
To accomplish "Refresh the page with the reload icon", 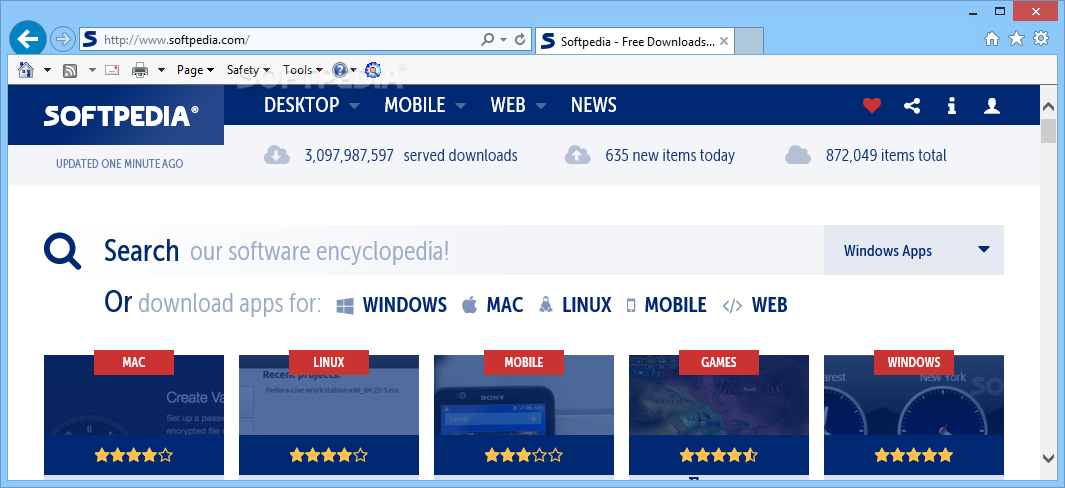I will pyautogui.click(x=520, y=40).
